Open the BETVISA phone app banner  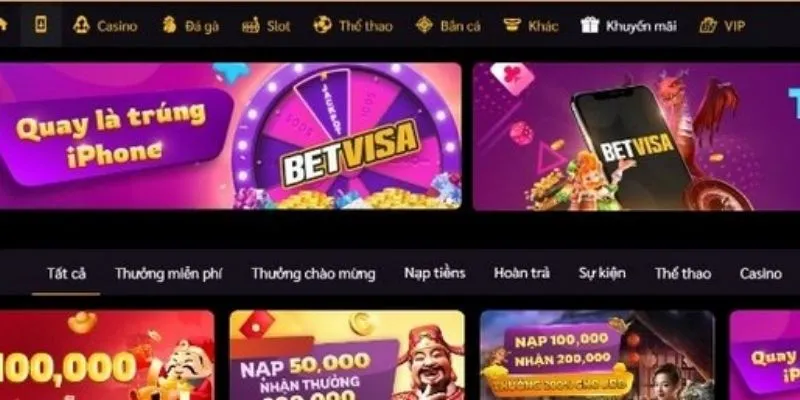coord(636,136)
